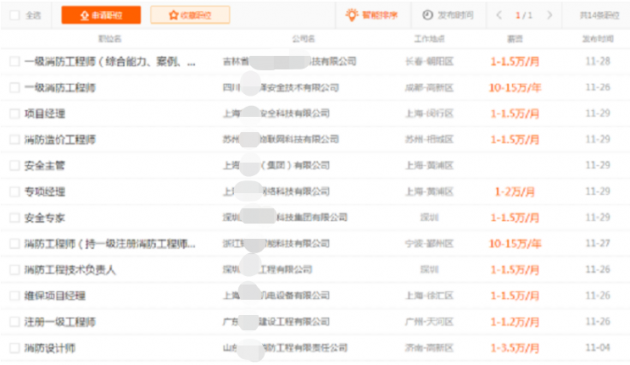Check the 安全专家 job row checkbox
The width and height of the screenshot is (630, 365).
[x=14, y=218]
